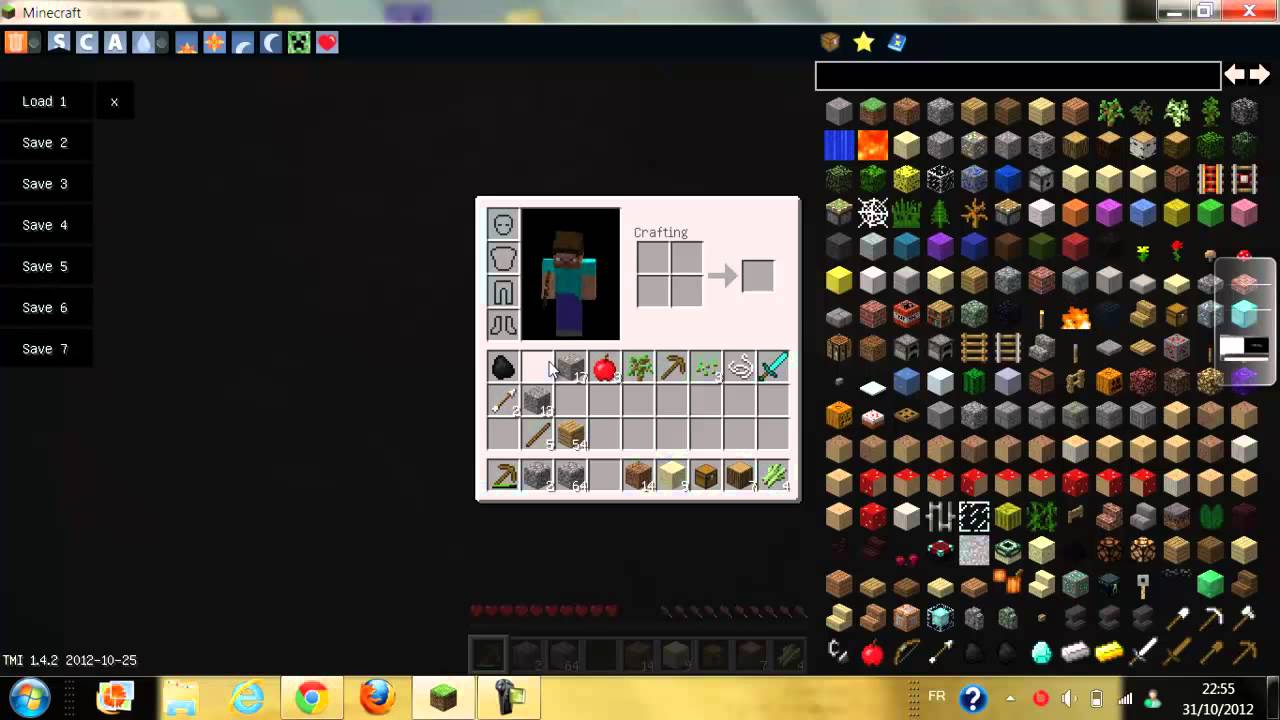Screen dimensions: 1280x720
Task: Click Save 2 button
Action: click(46, 143)
